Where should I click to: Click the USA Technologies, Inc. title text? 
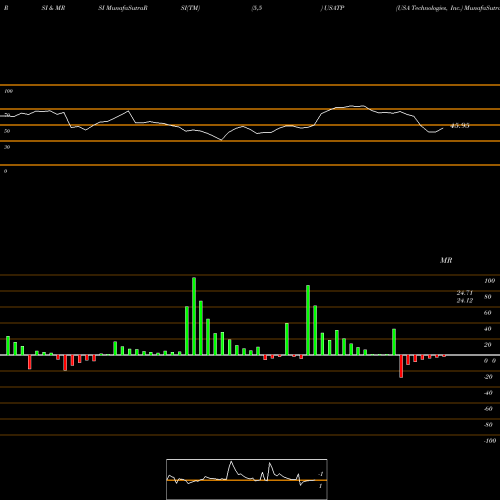[x=429, y=8]
